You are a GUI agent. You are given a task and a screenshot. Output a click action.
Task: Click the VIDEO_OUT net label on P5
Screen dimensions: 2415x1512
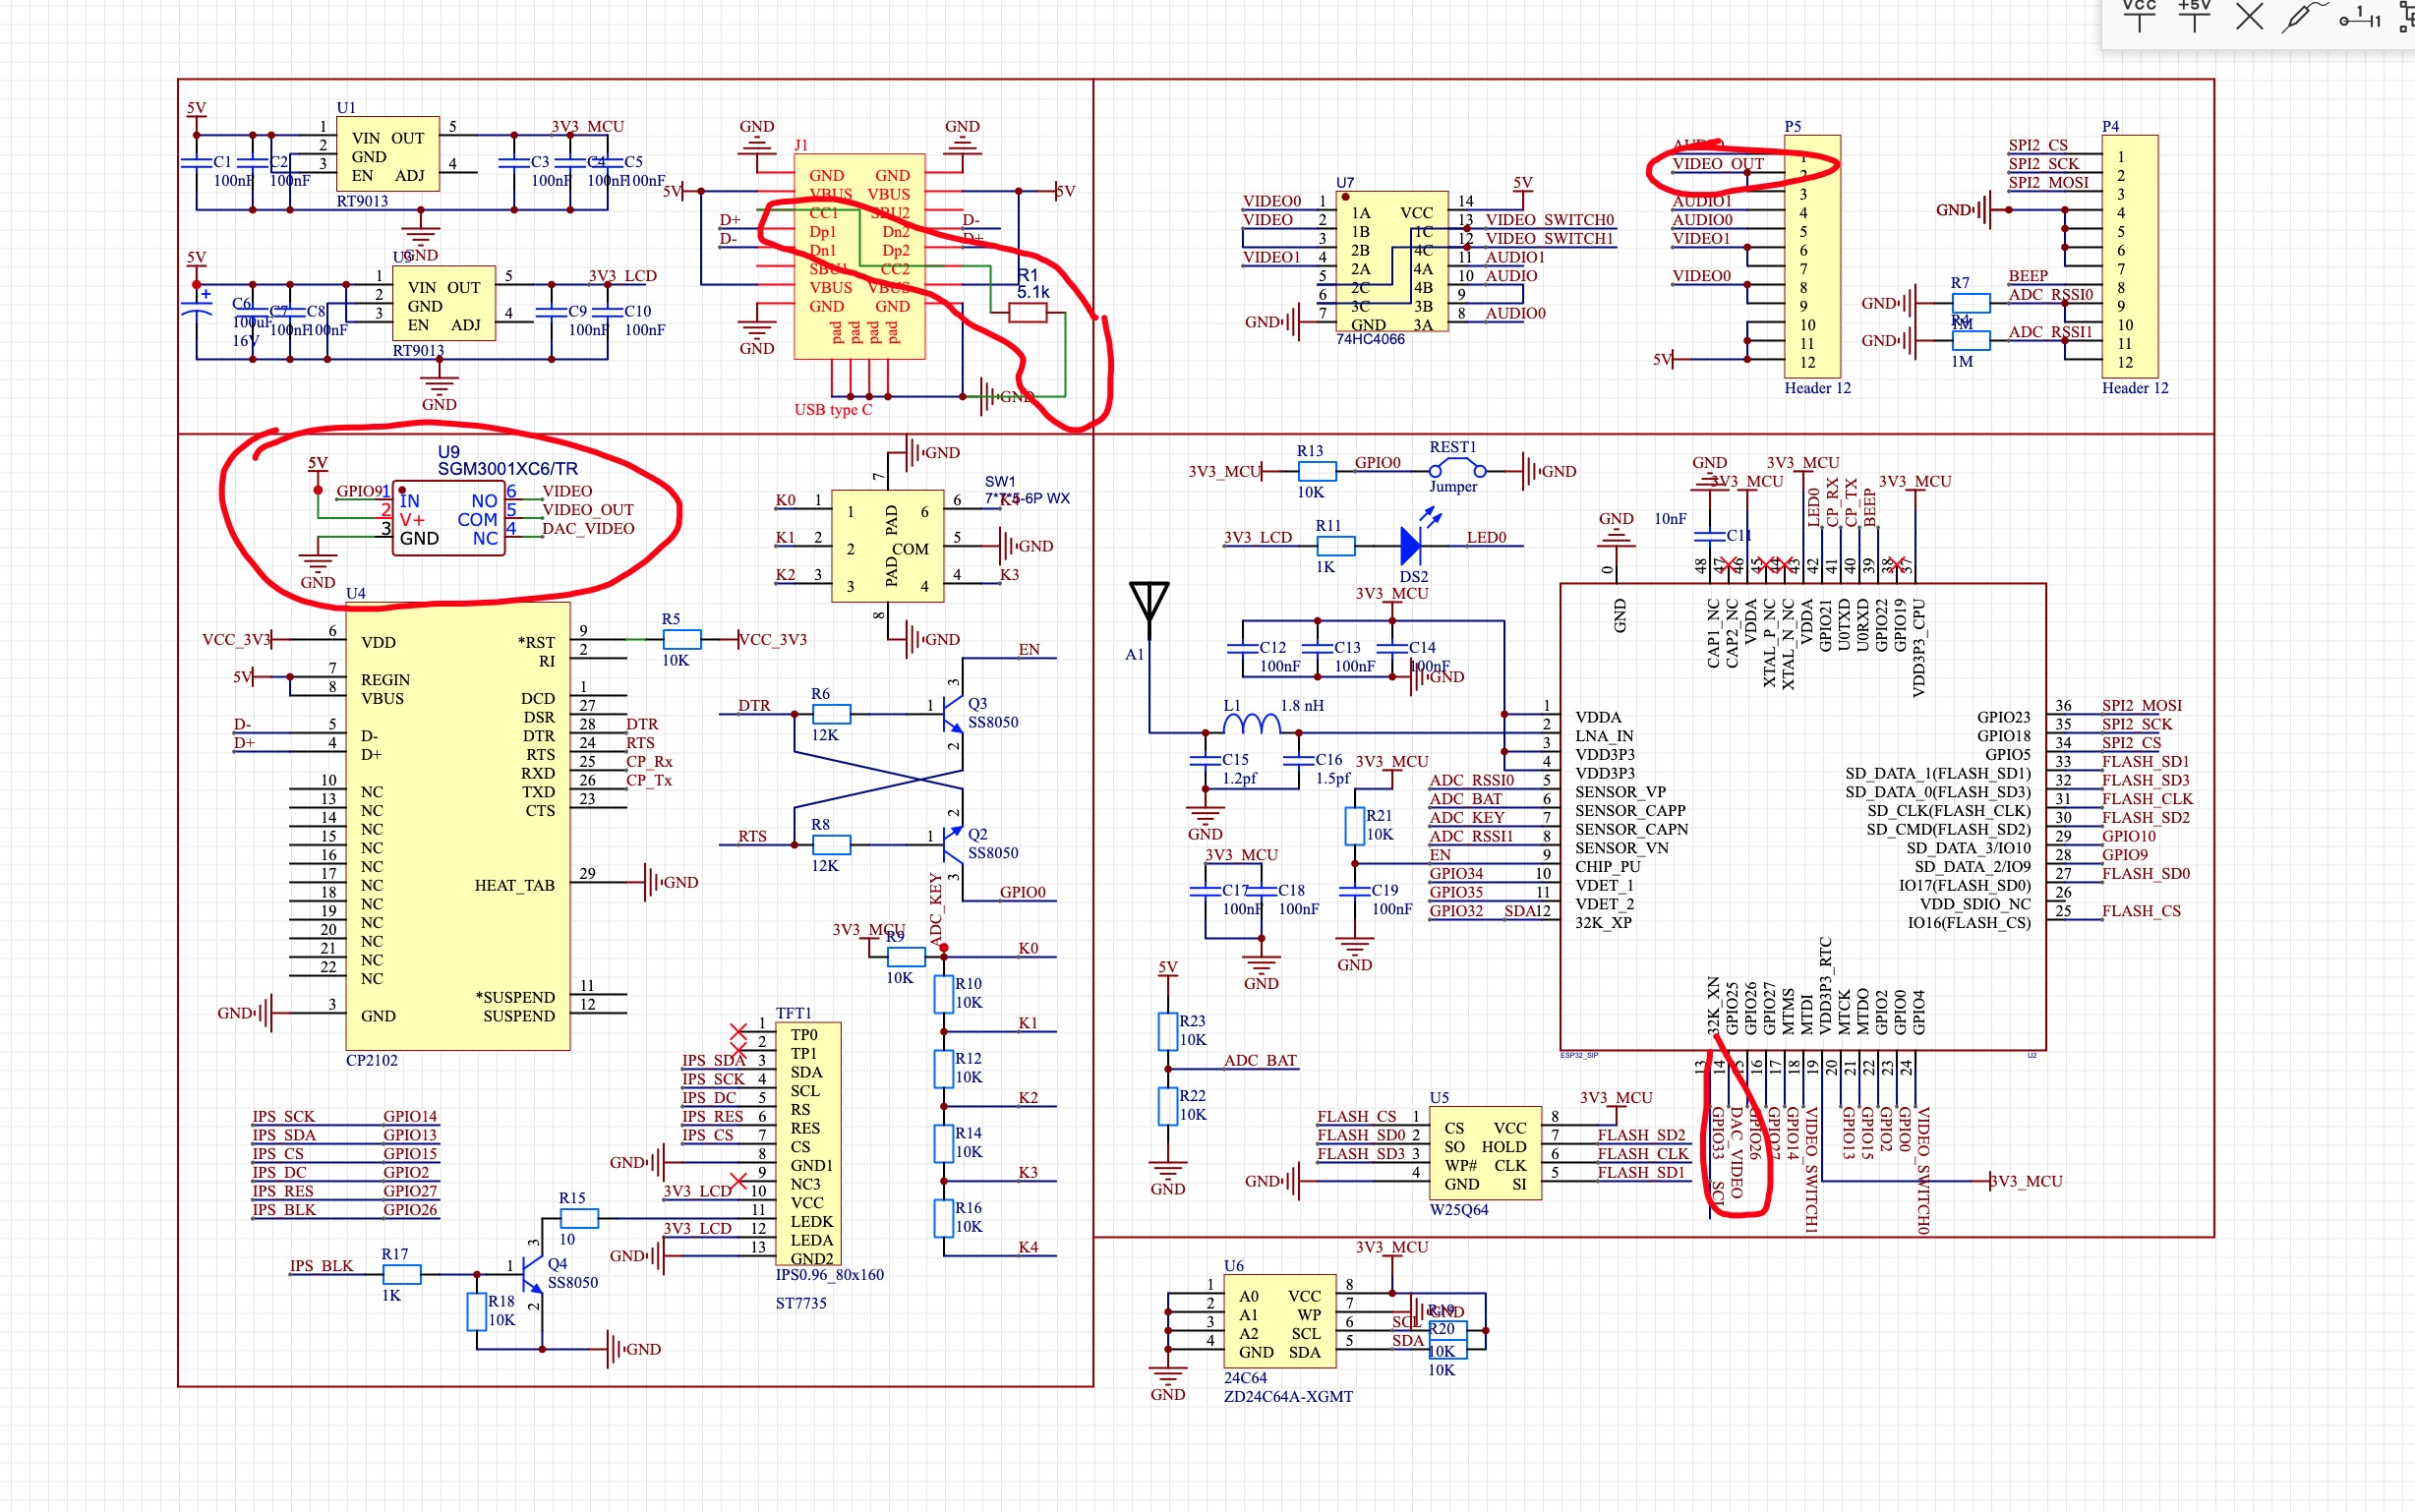[1717, 164]
